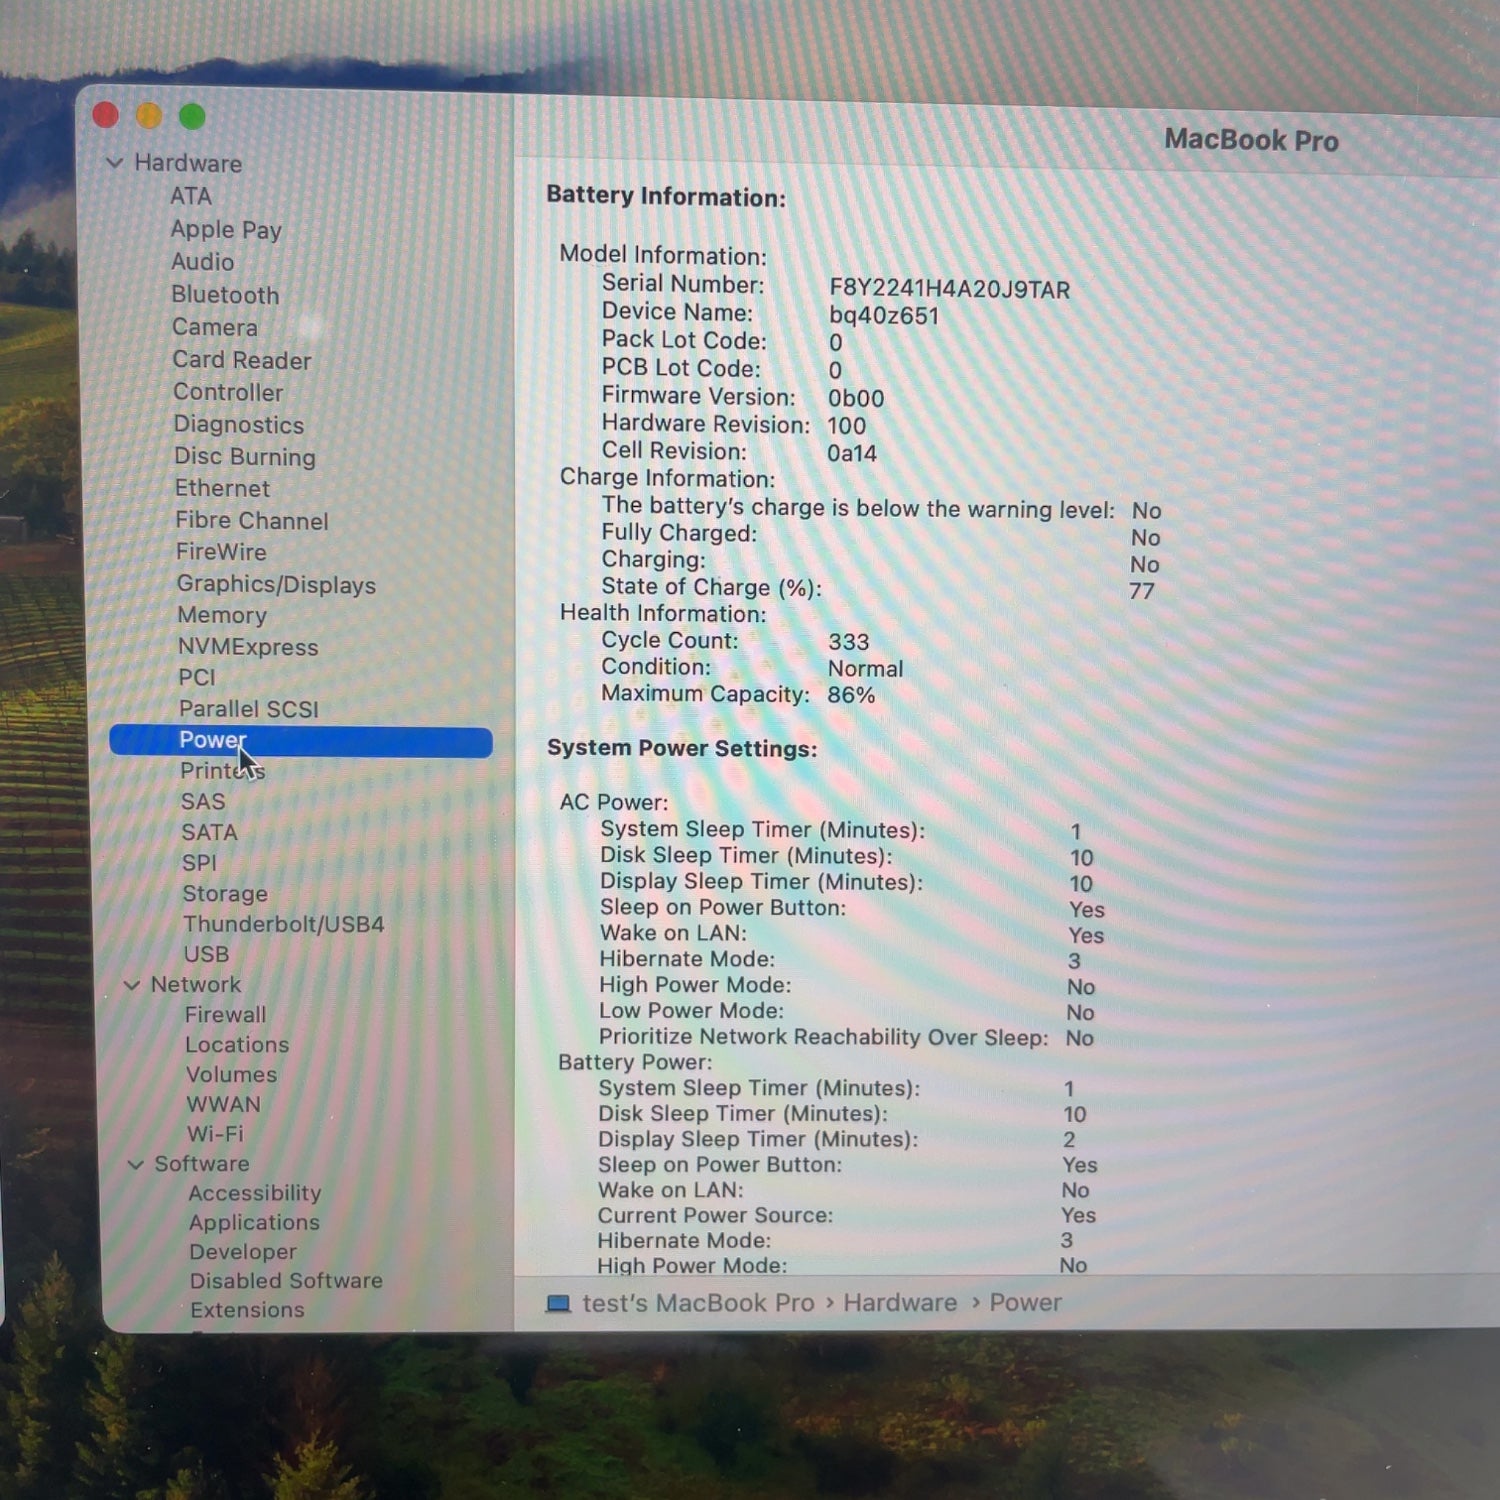
Task: Select NVMExpress in the sidebar
Action: [x=248, y=647]
